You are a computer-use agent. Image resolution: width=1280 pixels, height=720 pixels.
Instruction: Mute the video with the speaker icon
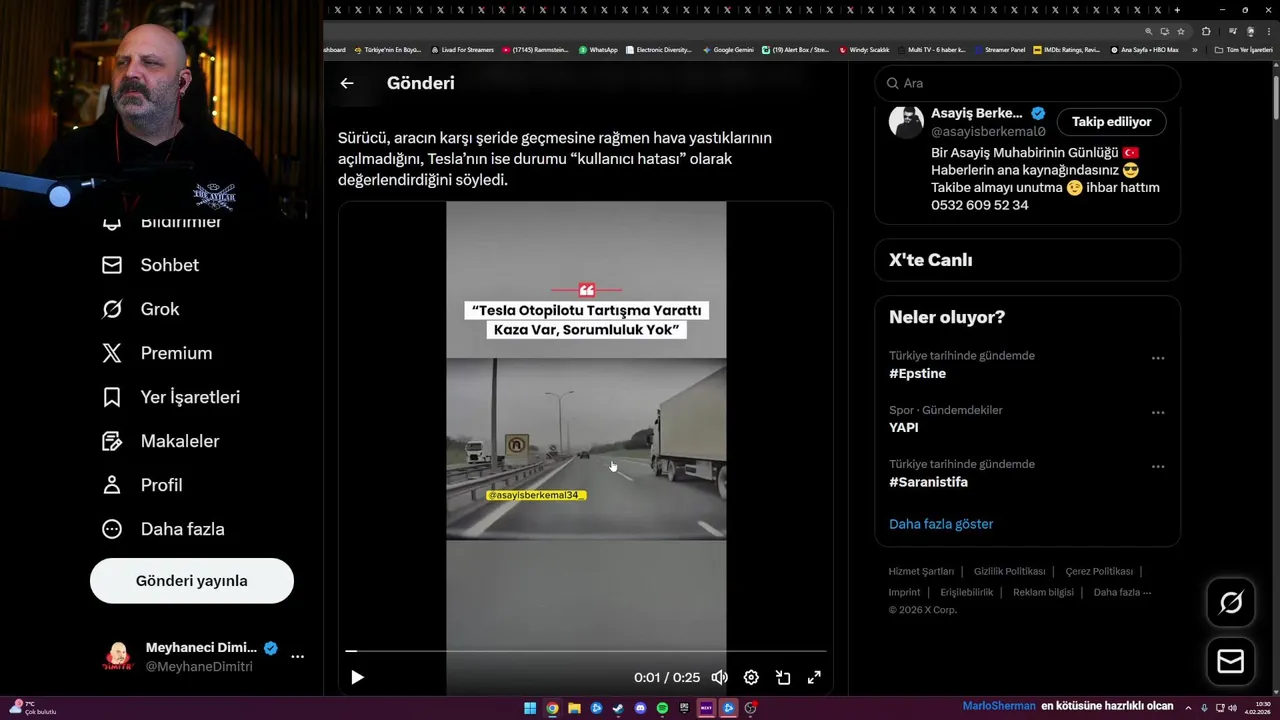click(719, 677)
